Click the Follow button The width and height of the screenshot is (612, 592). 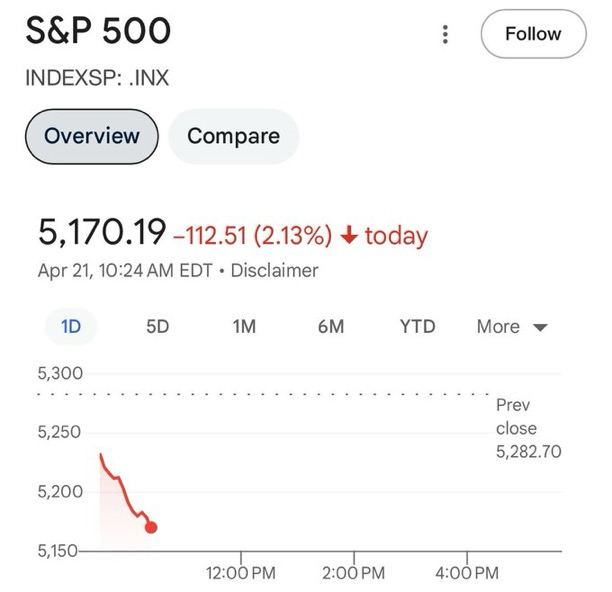[x=532, y=34]
